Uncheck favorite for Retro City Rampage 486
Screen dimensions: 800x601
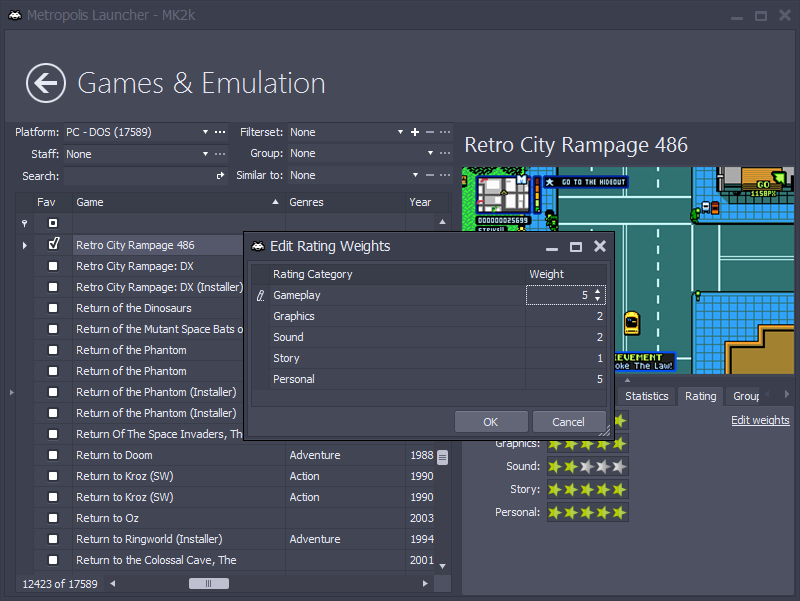[x=53, y=244]
